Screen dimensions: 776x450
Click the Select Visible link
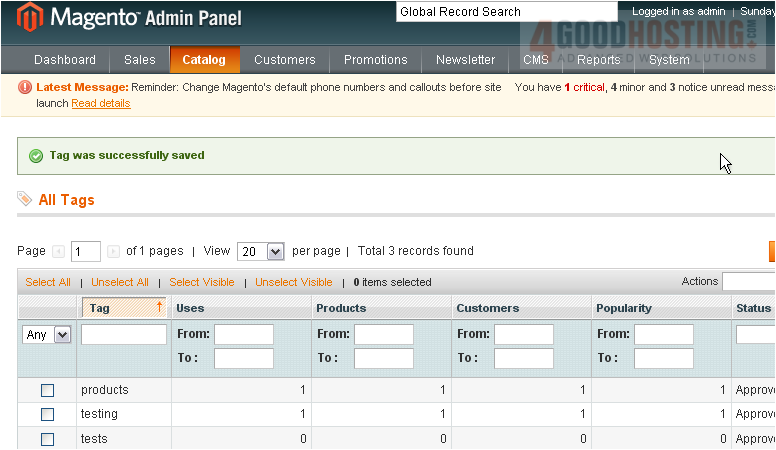pos(201,282)
